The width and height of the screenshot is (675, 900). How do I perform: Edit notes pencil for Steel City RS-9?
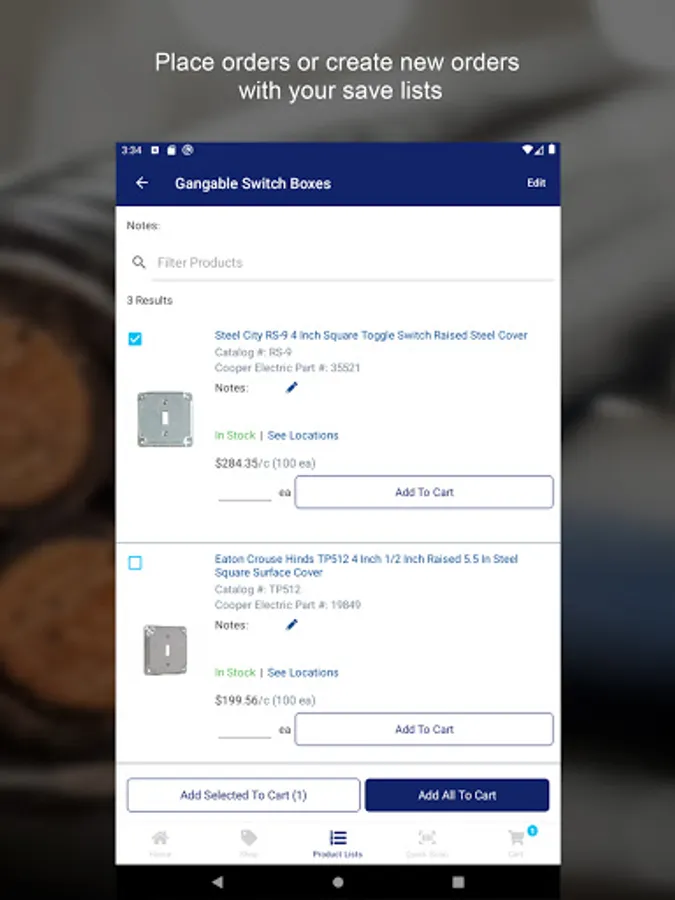(292, 388)
